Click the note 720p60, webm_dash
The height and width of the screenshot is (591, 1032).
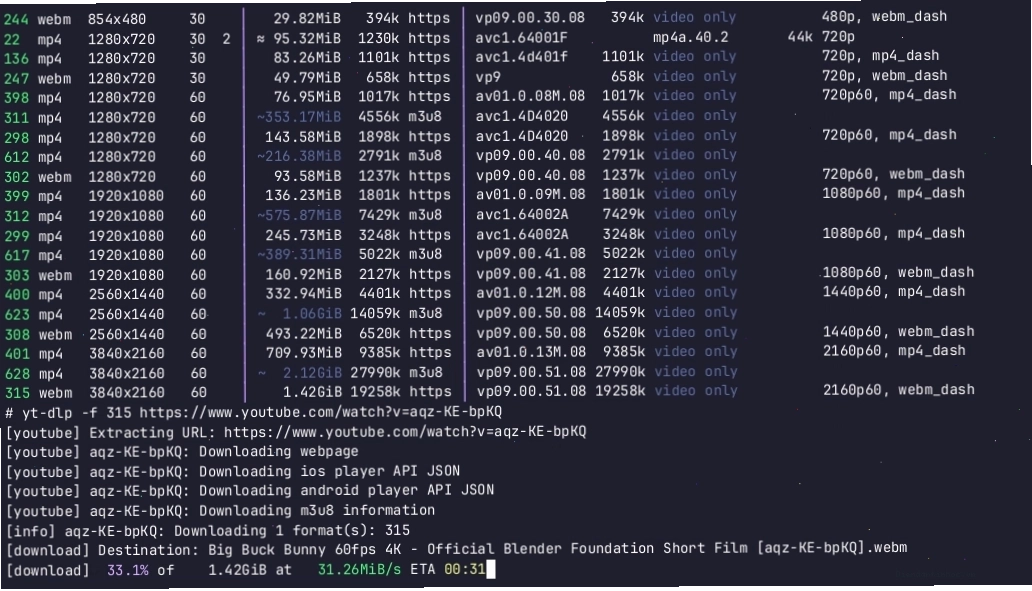(893, 174)
